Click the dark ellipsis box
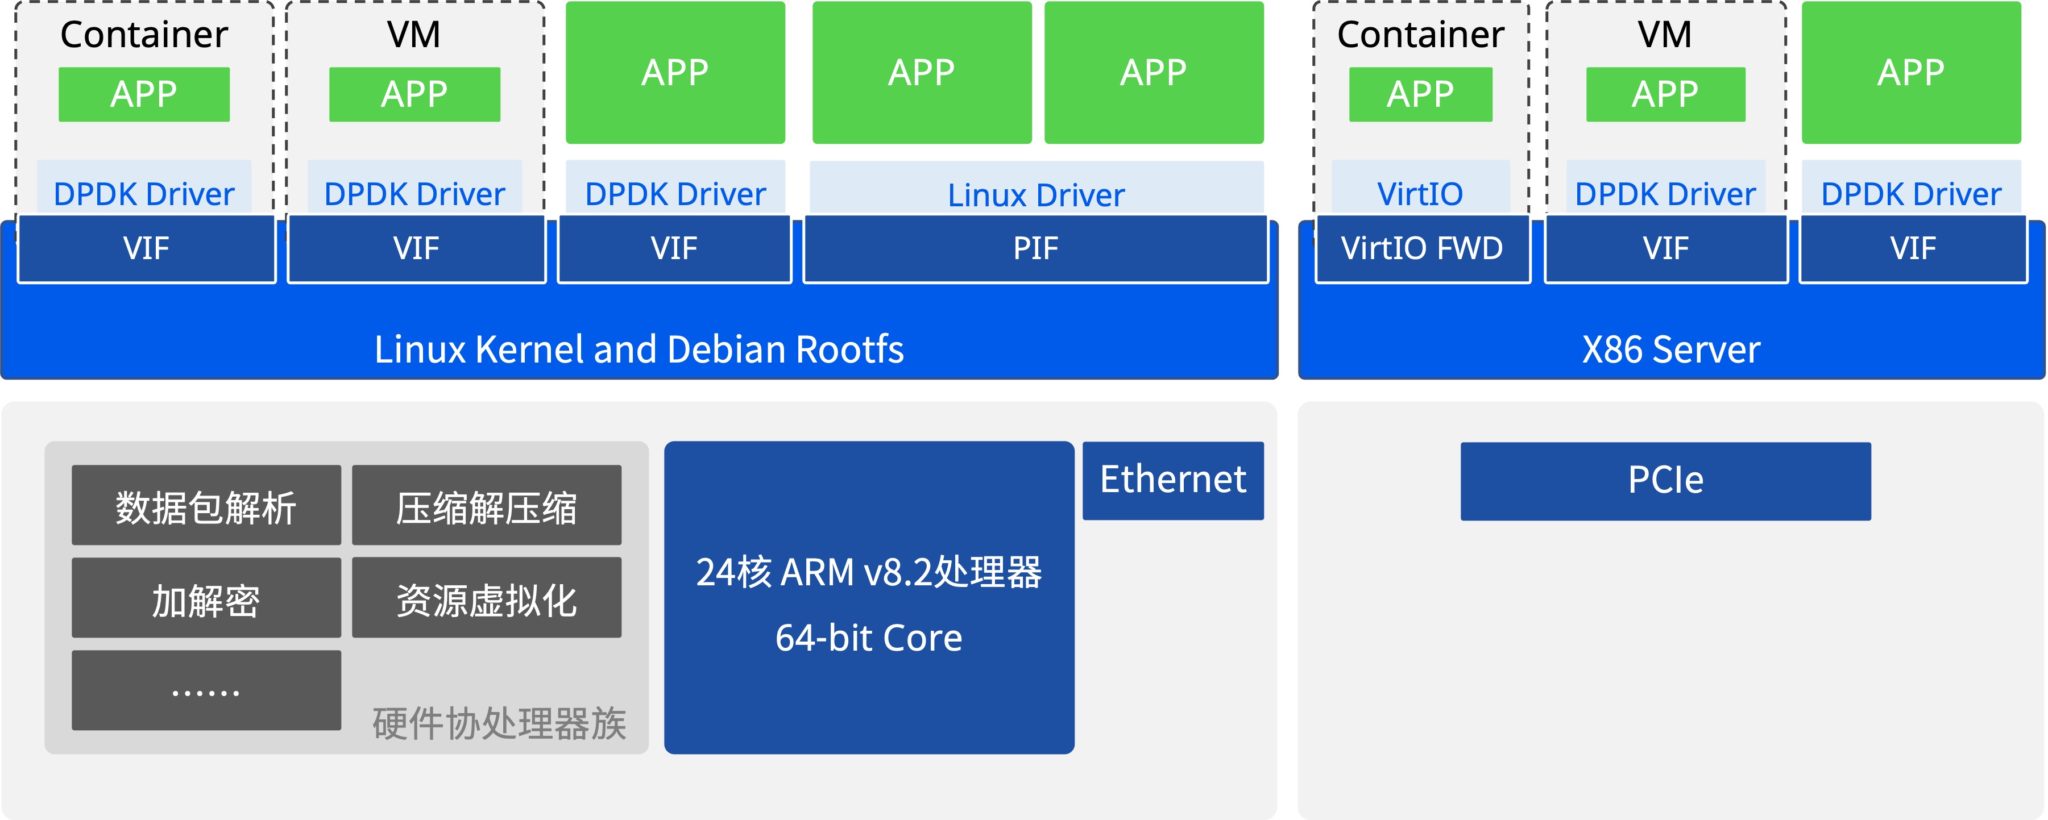 206,690
